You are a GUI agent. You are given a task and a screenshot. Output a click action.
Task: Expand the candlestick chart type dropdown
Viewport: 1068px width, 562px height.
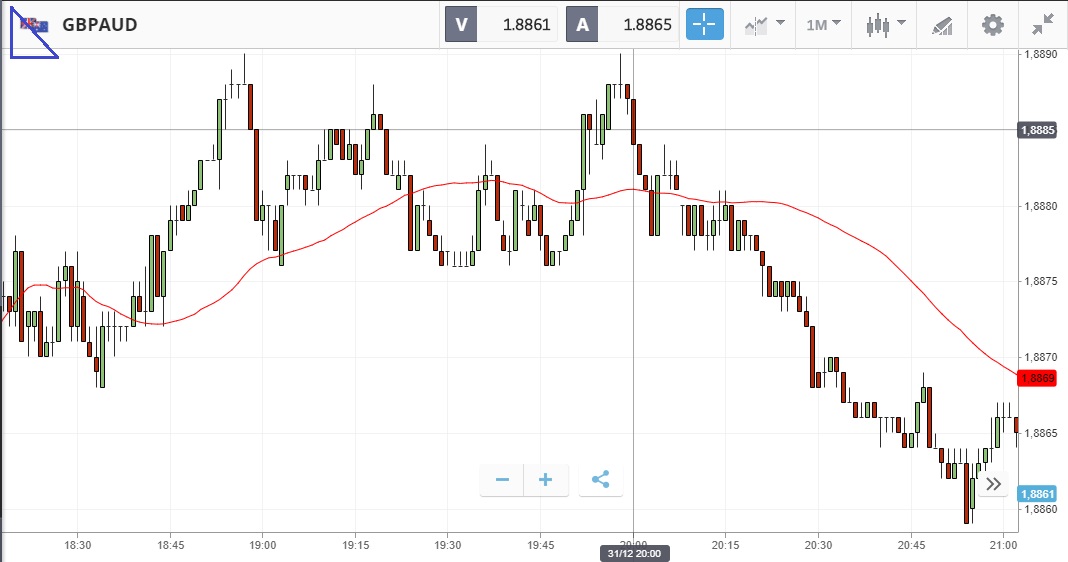(x=885, y=25)
